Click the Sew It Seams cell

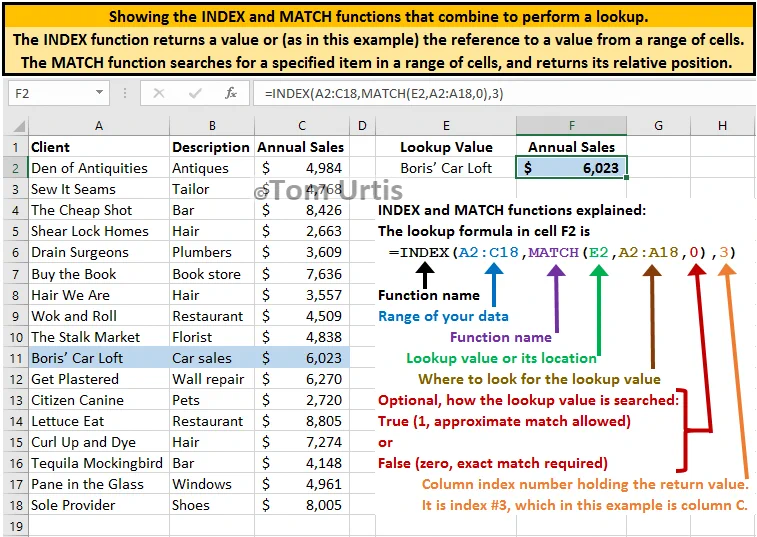click(x=99, y=189)
